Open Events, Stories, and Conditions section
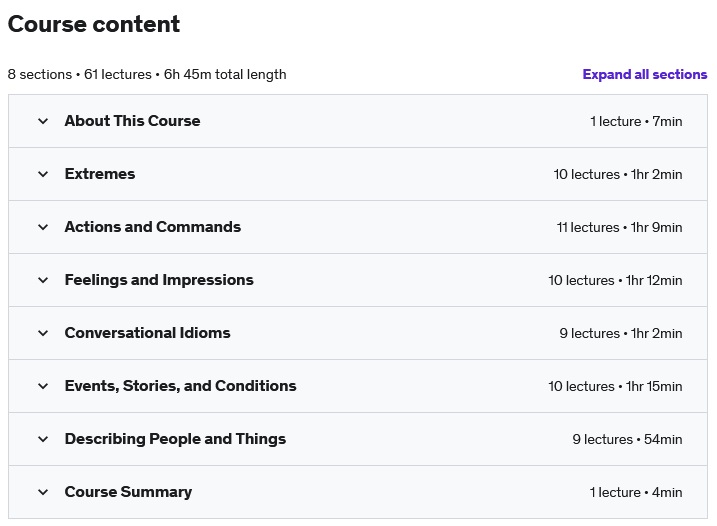Screen dimensions: 717x526 click(x=180, y=386)
